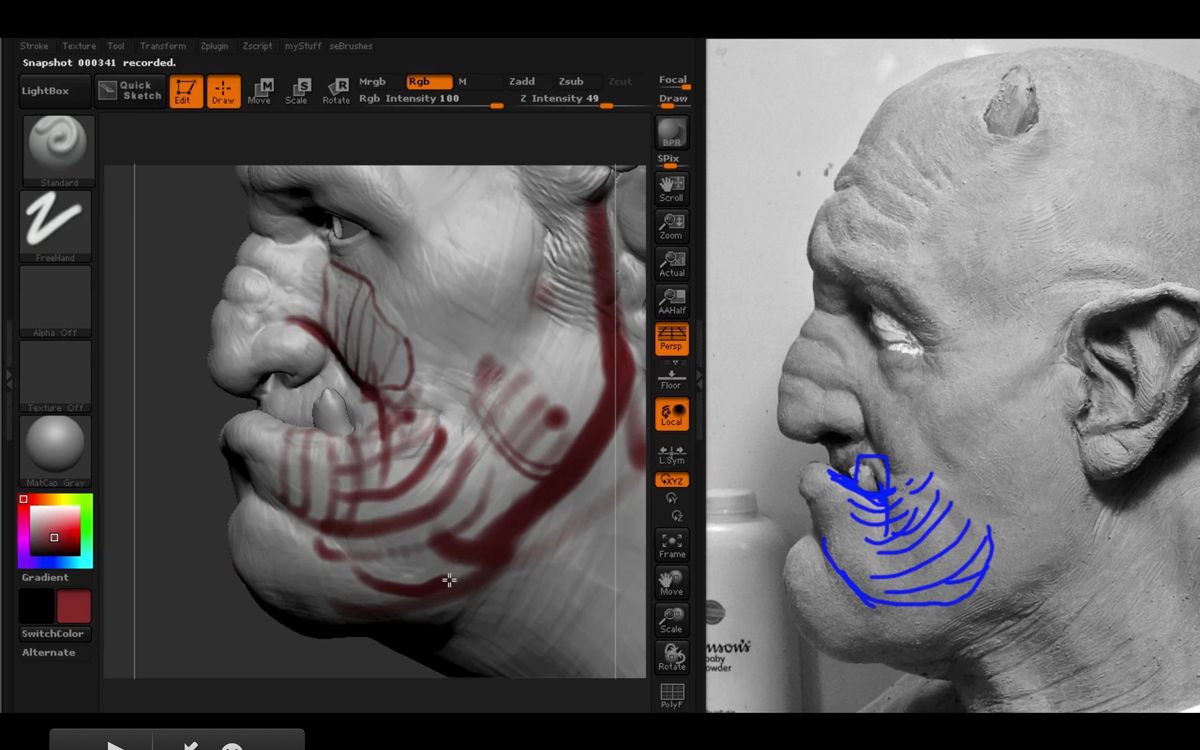This screenshot has height=750, width=1200.
Task: Open the Tool menu
Action: [x=116, y=46]
